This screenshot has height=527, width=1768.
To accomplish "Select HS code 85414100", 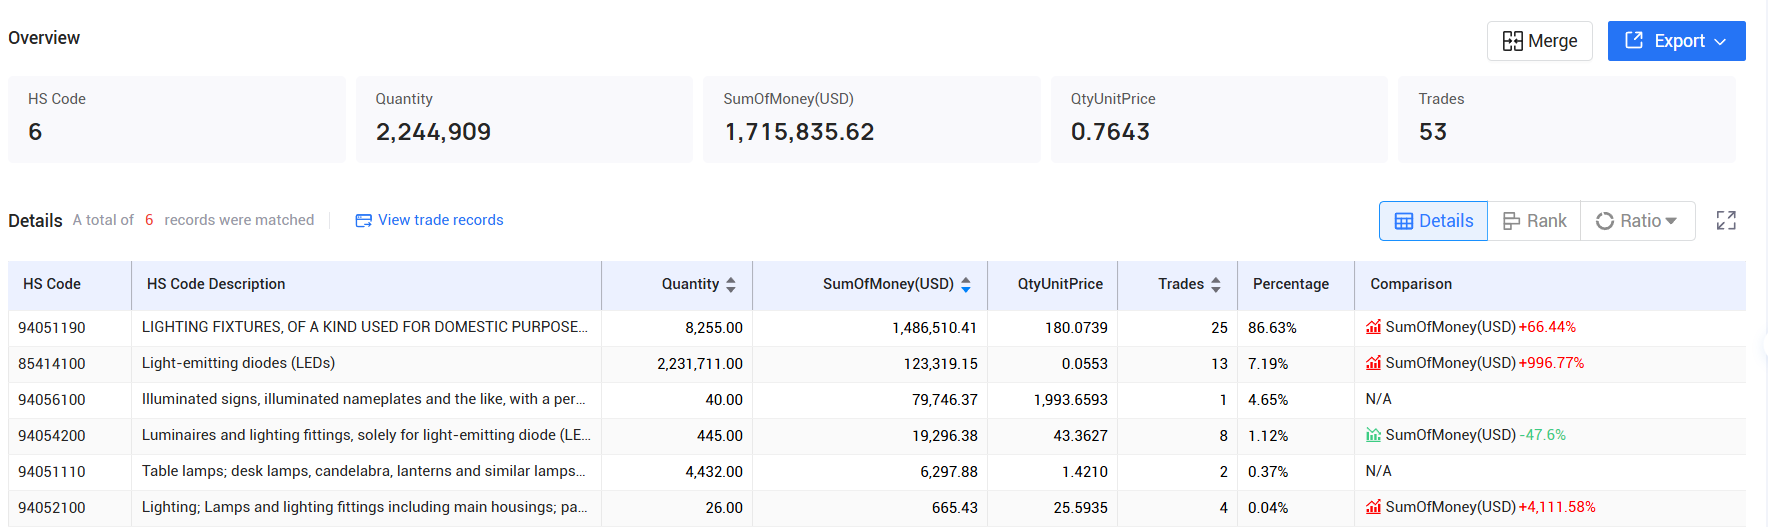I will pyautogui.click(x=52, y=364).
